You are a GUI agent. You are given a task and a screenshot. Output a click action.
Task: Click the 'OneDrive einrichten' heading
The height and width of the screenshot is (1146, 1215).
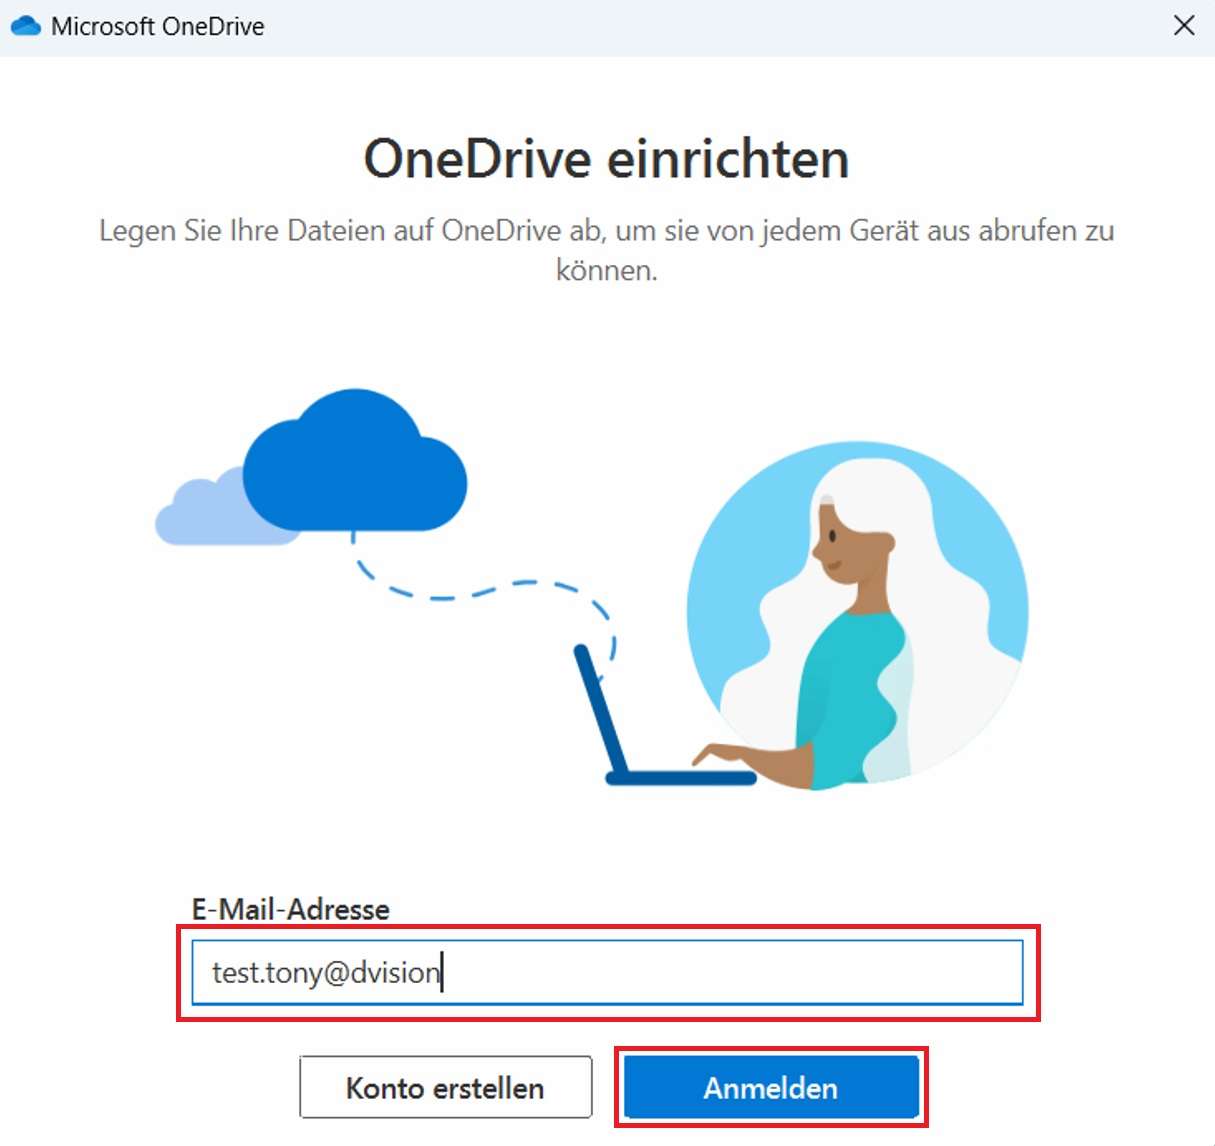(x=607, y=159)
